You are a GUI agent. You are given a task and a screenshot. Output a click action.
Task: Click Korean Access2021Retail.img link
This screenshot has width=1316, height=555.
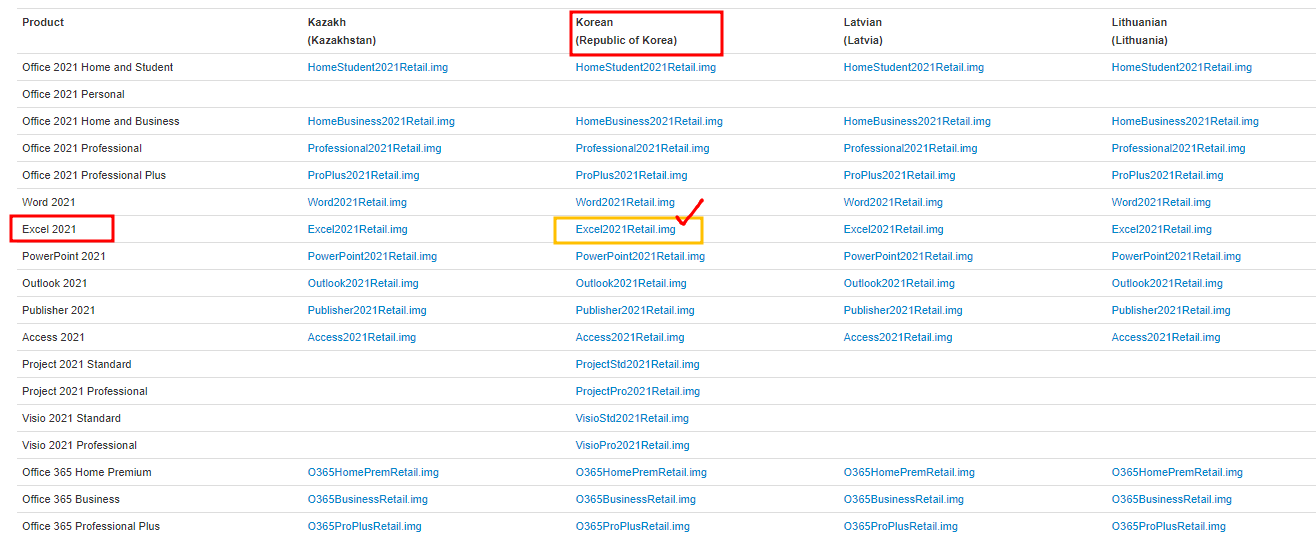[630, 337]
